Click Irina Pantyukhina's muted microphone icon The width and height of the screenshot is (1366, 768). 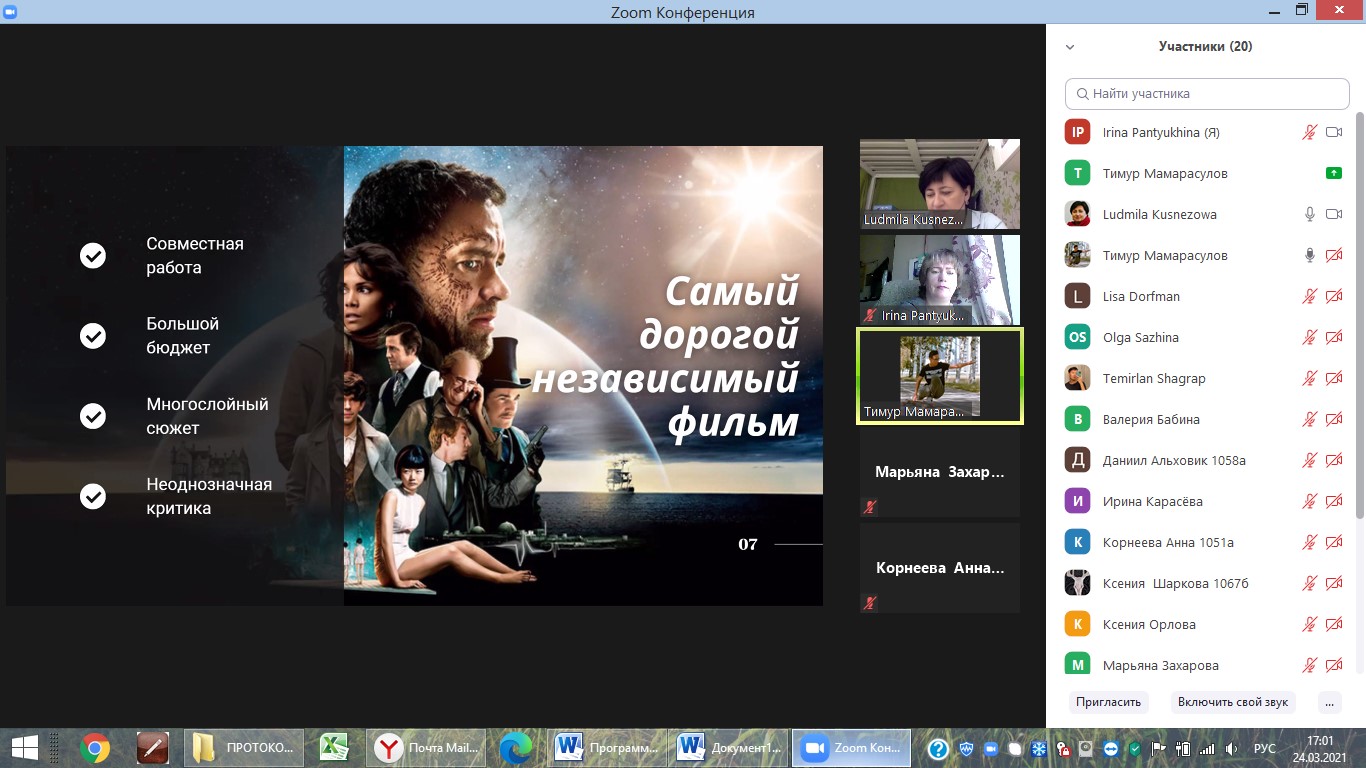1309,132
